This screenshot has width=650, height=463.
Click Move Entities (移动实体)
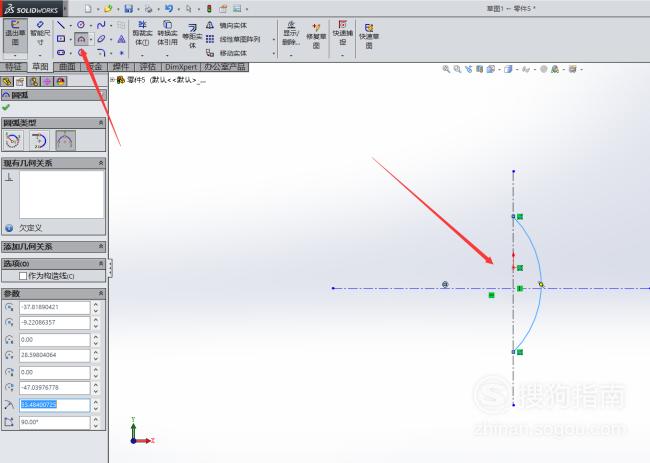[227, 53]
